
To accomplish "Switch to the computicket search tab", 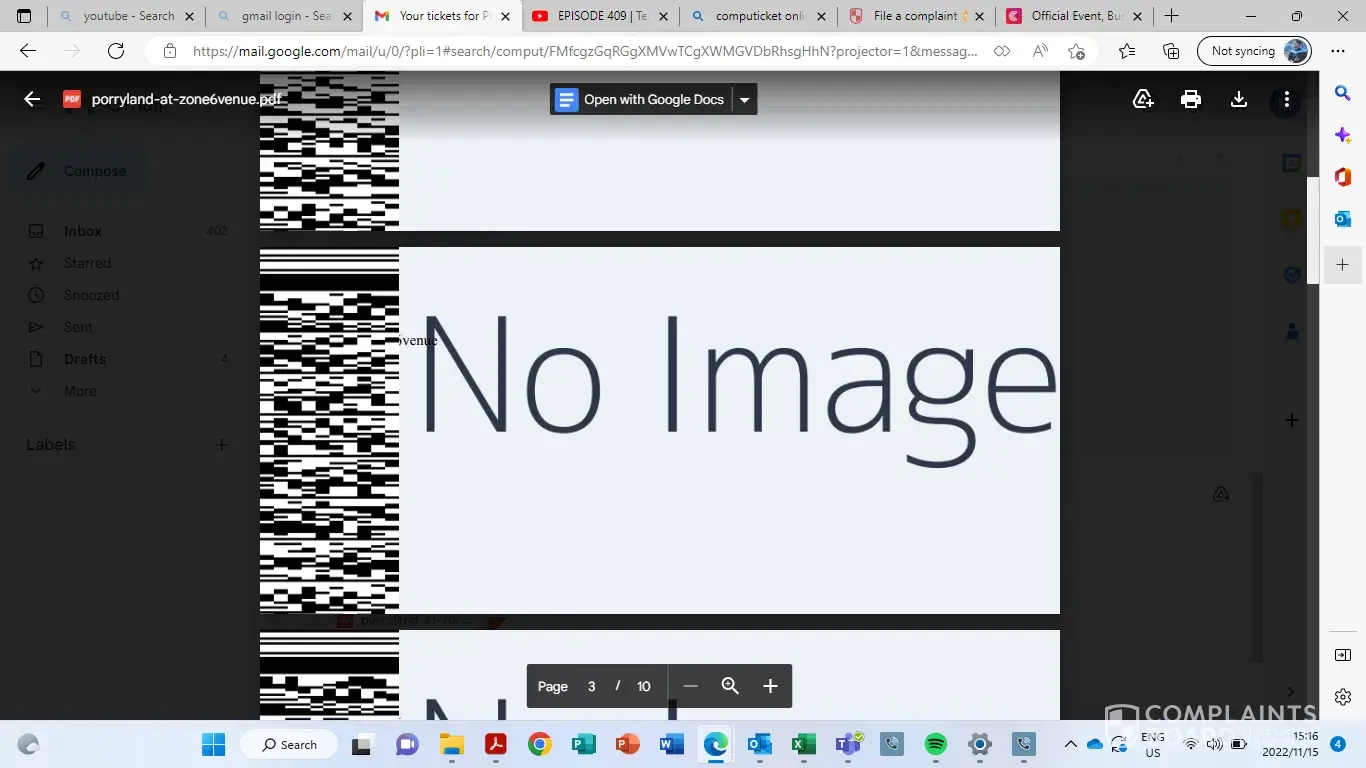I will (x=760, y=16).
